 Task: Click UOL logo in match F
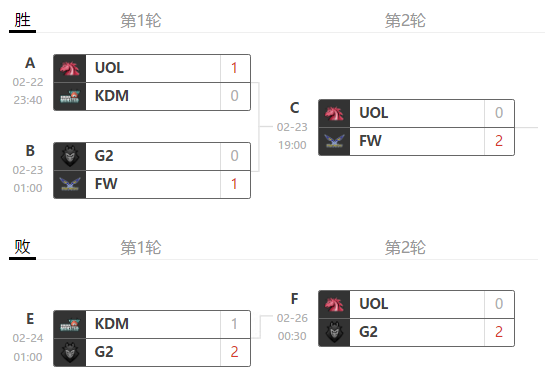[334, 304]
